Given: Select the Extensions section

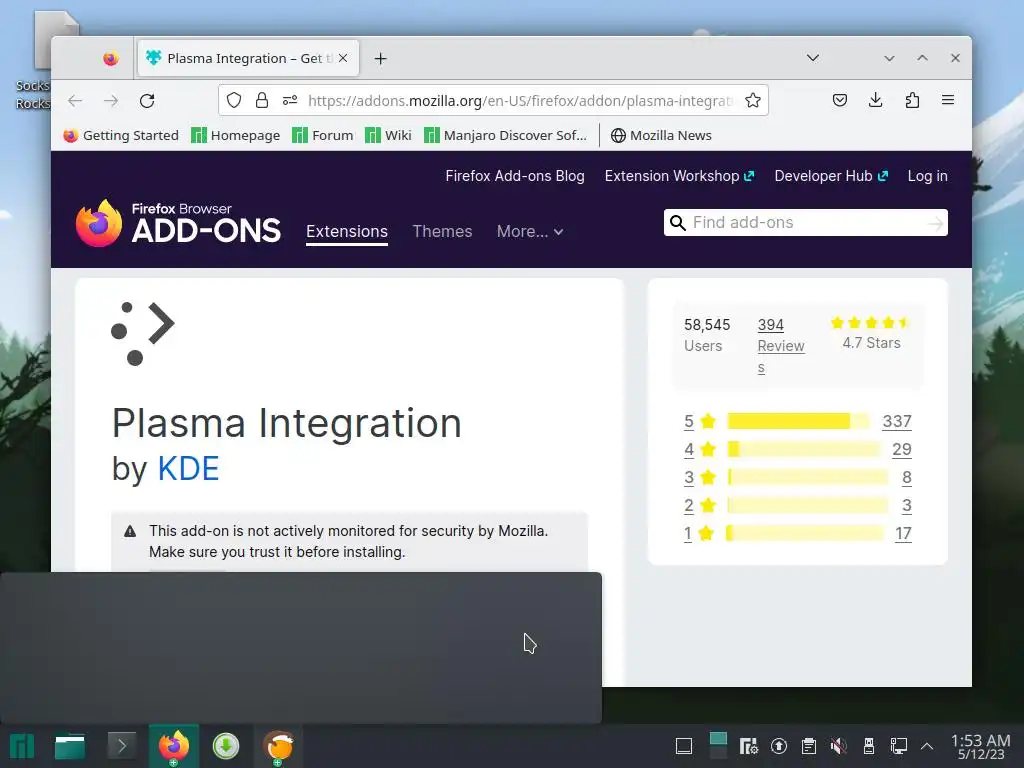Looking at the screenshot, I should pos(347,231).
